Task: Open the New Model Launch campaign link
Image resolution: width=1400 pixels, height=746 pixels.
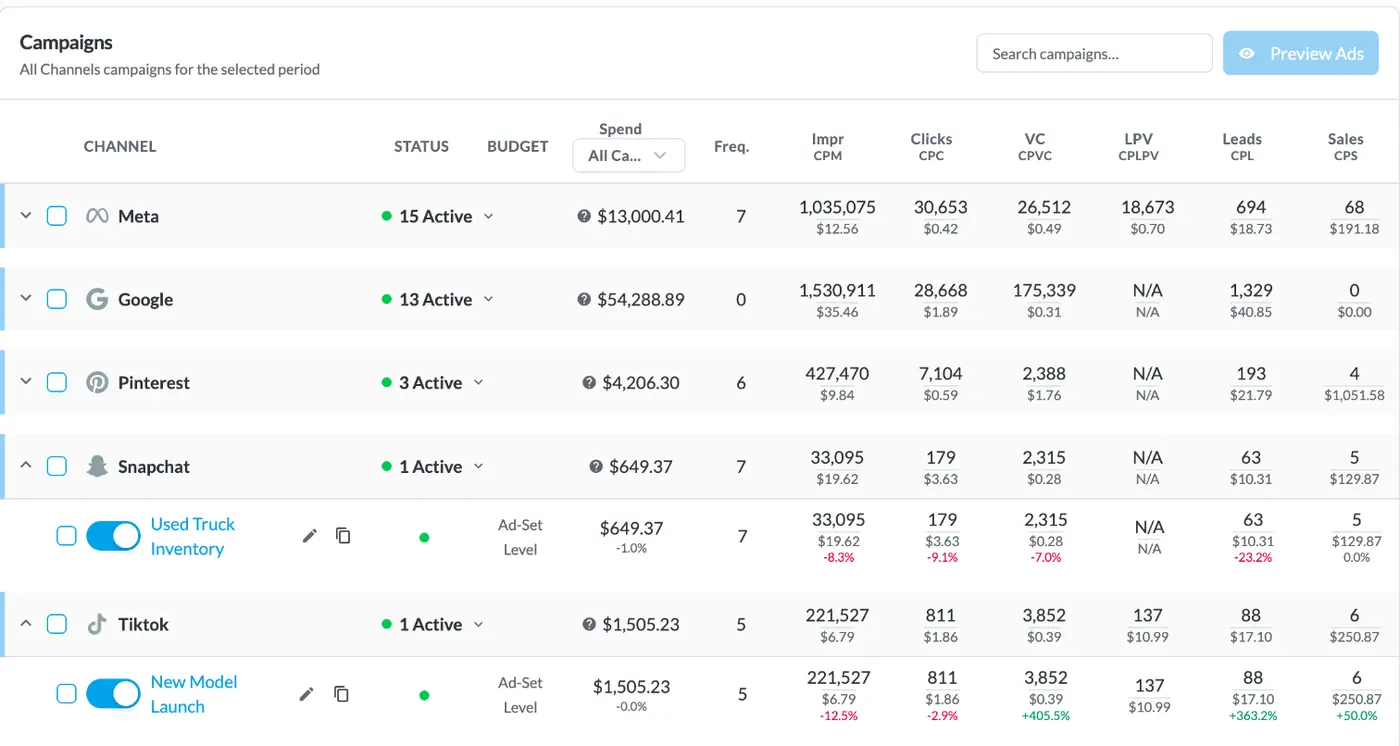Action: [193, 694]
